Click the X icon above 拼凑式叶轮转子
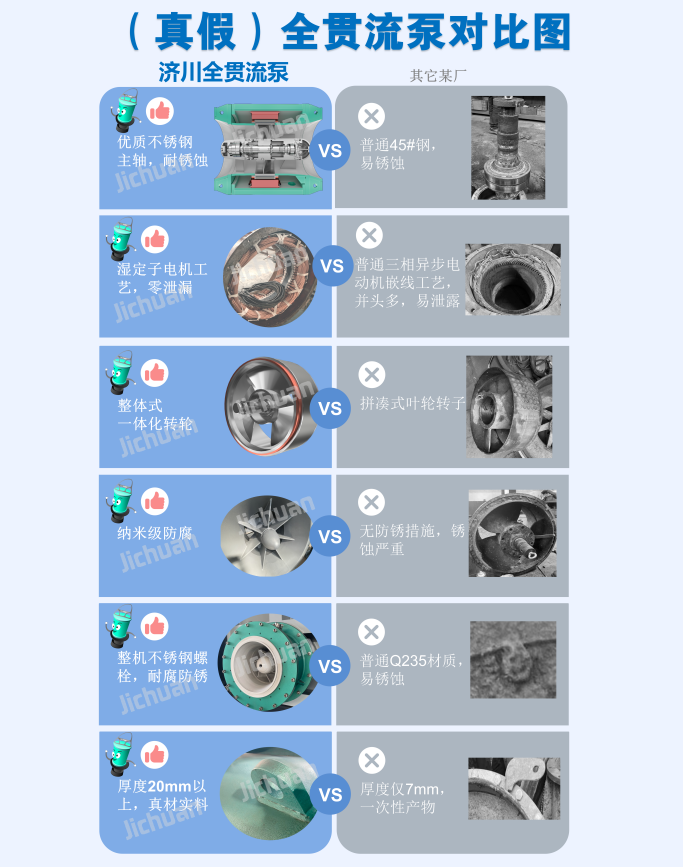683x867 pixels. pos(372,374)
